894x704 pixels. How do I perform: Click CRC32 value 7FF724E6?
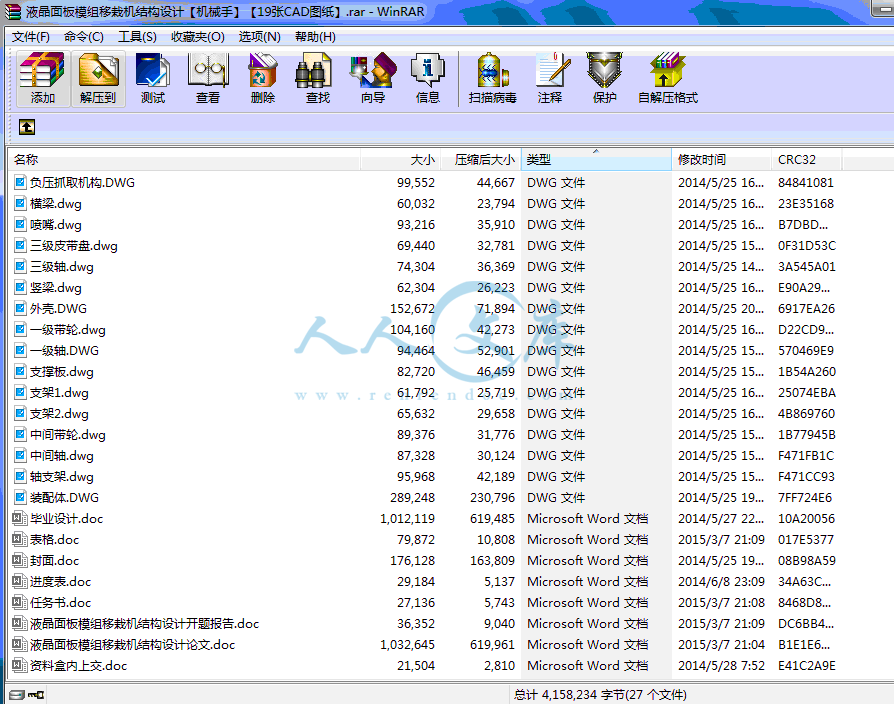click(x=805, y=498)
